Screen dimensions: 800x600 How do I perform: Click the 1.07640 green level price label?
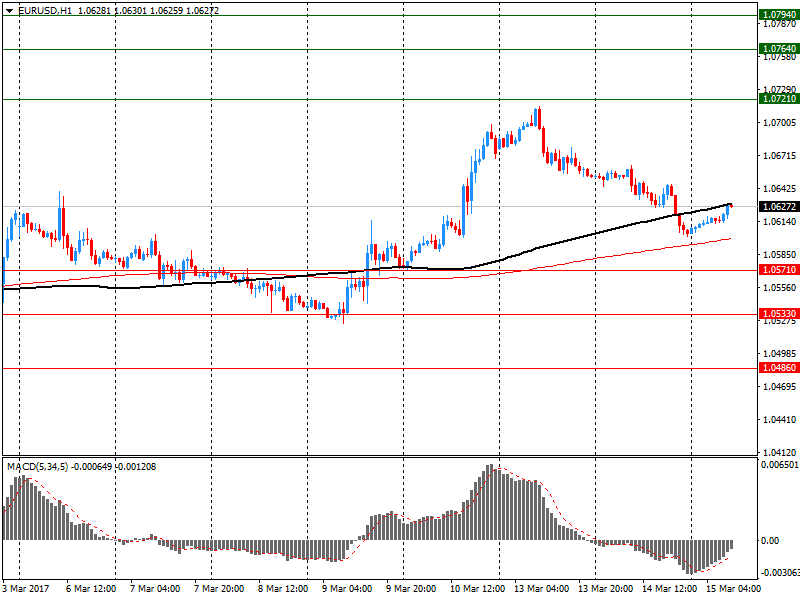(779, 49)
